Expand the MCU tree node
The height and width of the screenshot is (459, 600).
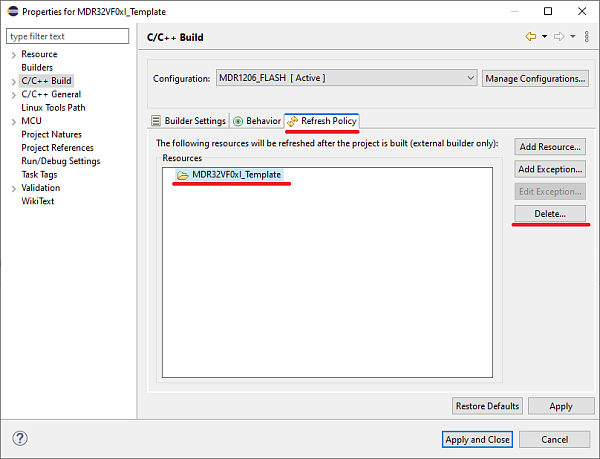(x=13, y=122)
